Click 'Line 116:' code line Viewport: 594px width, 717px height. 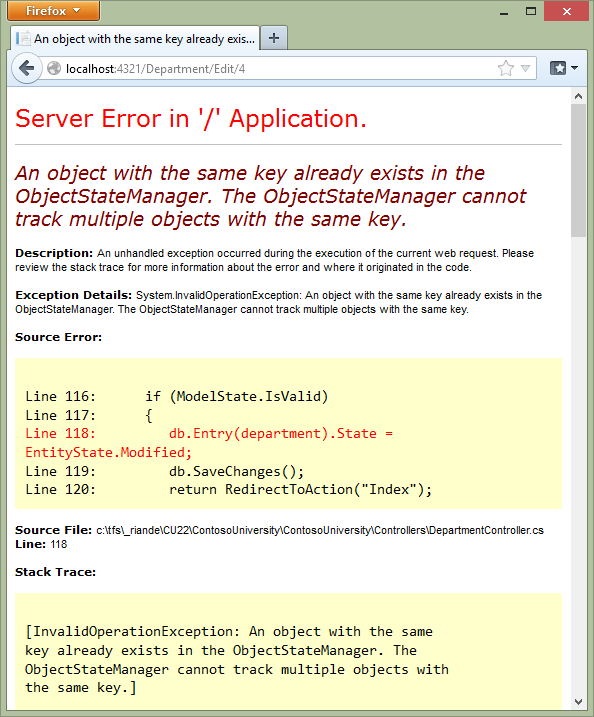[x=177, y=396]
